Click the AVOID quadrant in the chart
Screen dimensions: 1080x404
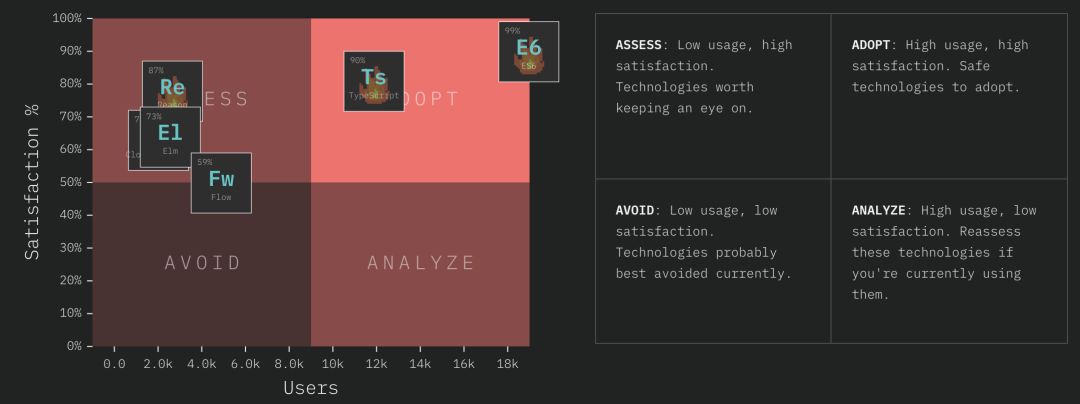tap(202, 263)
